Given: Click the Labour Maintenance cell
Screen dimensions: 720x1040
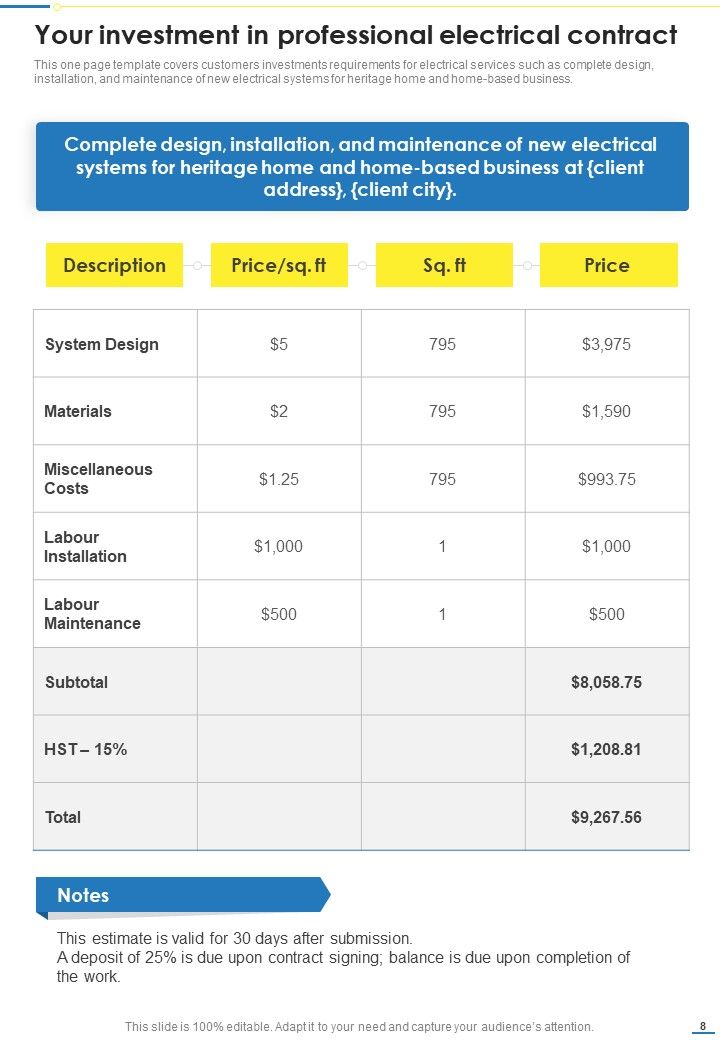Looking at the screenshot, I should 115,614.
